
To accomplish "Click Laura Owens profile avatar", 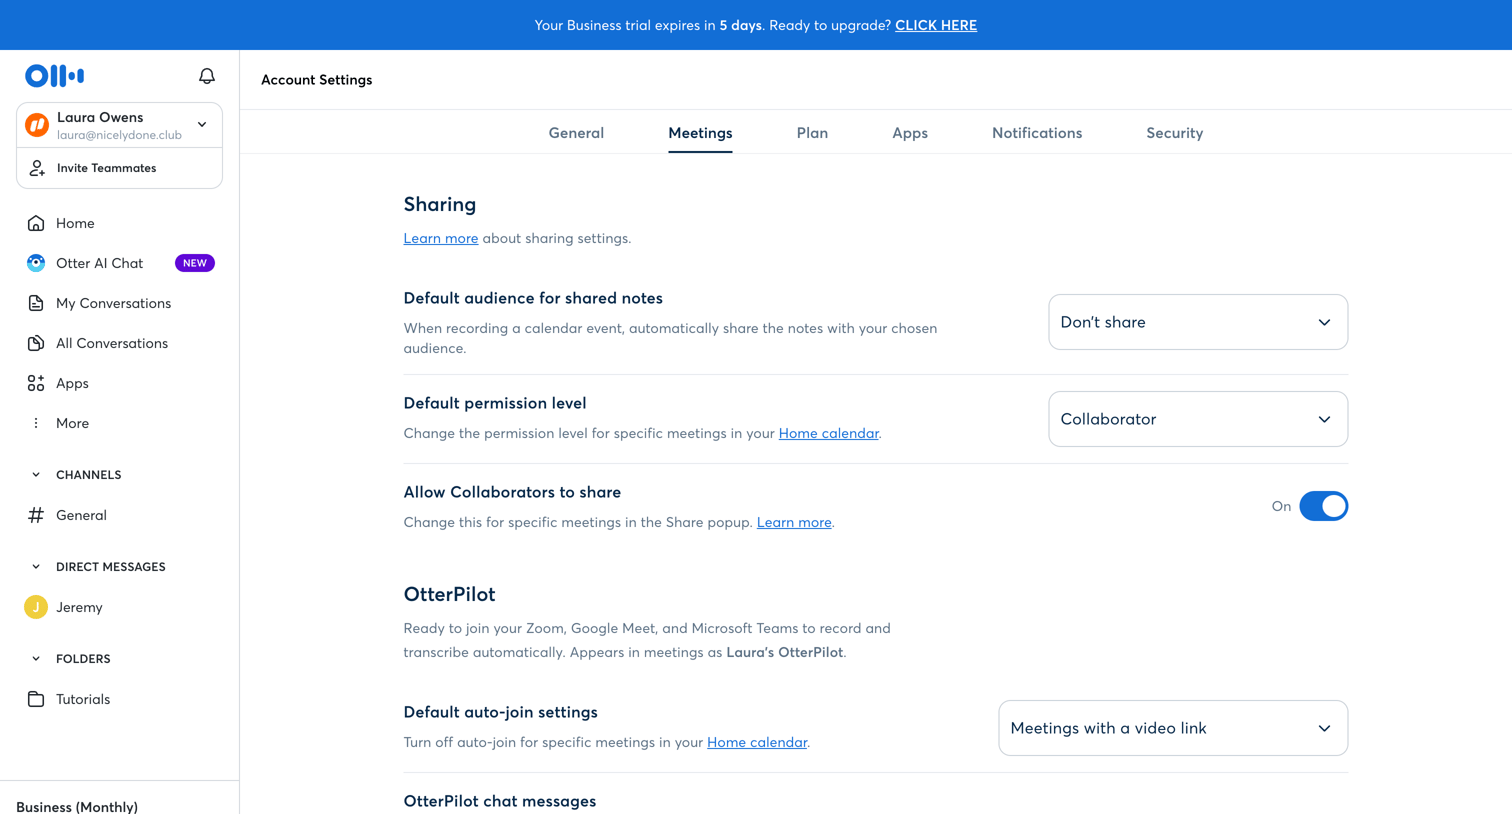I will pos(37,125).
